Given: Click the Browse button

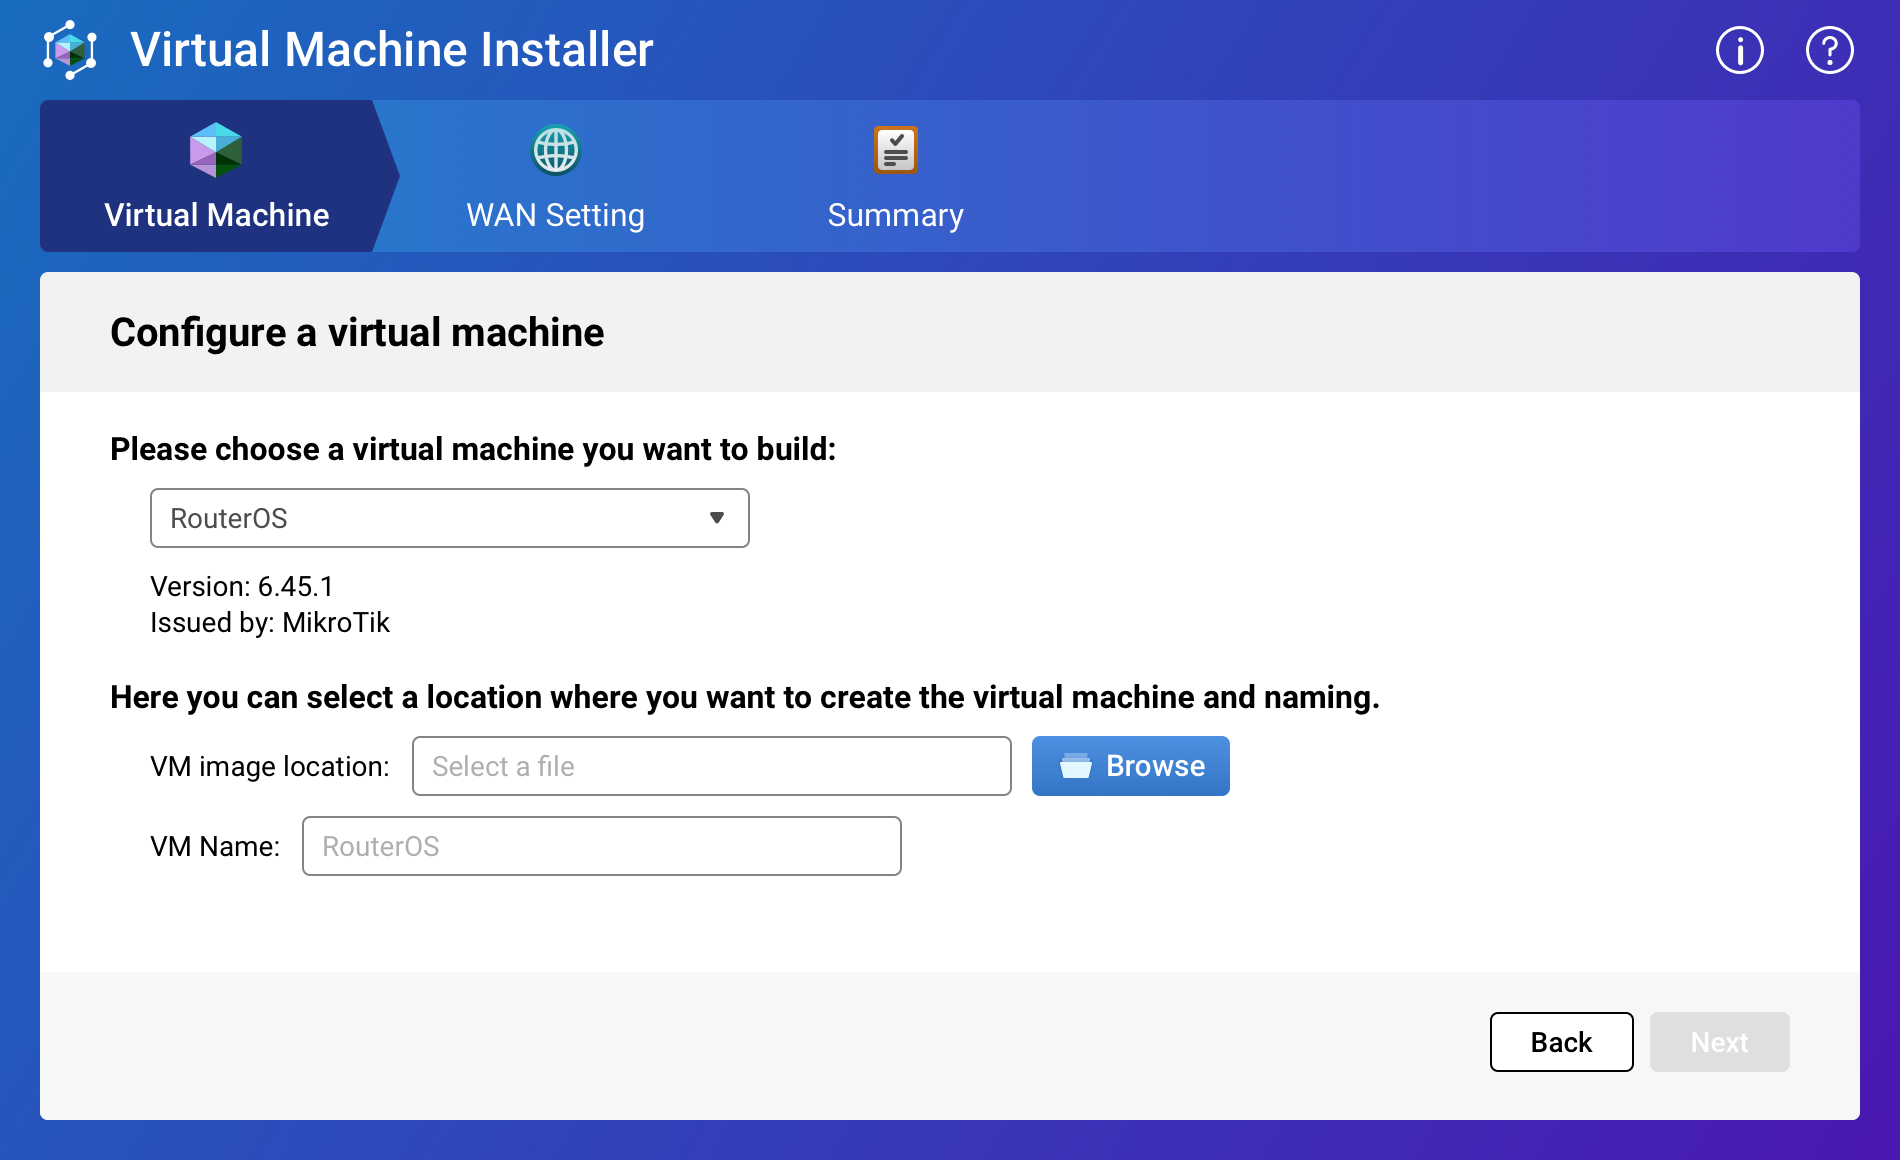Looking at the screenshot, I should tap(1131, 766).
